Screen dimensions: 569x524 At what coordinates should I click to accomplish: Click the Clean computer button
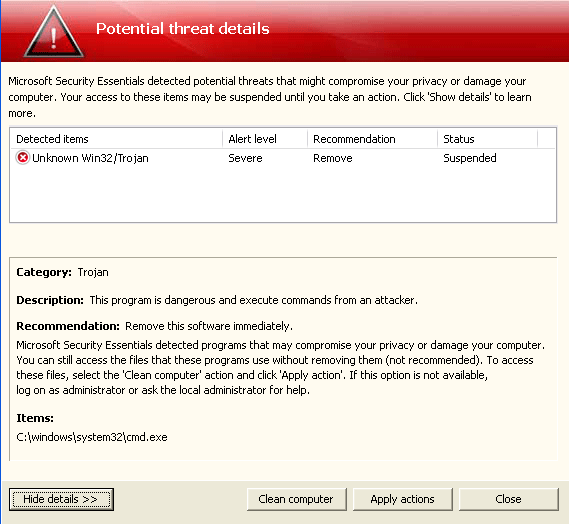pos(296,499)
